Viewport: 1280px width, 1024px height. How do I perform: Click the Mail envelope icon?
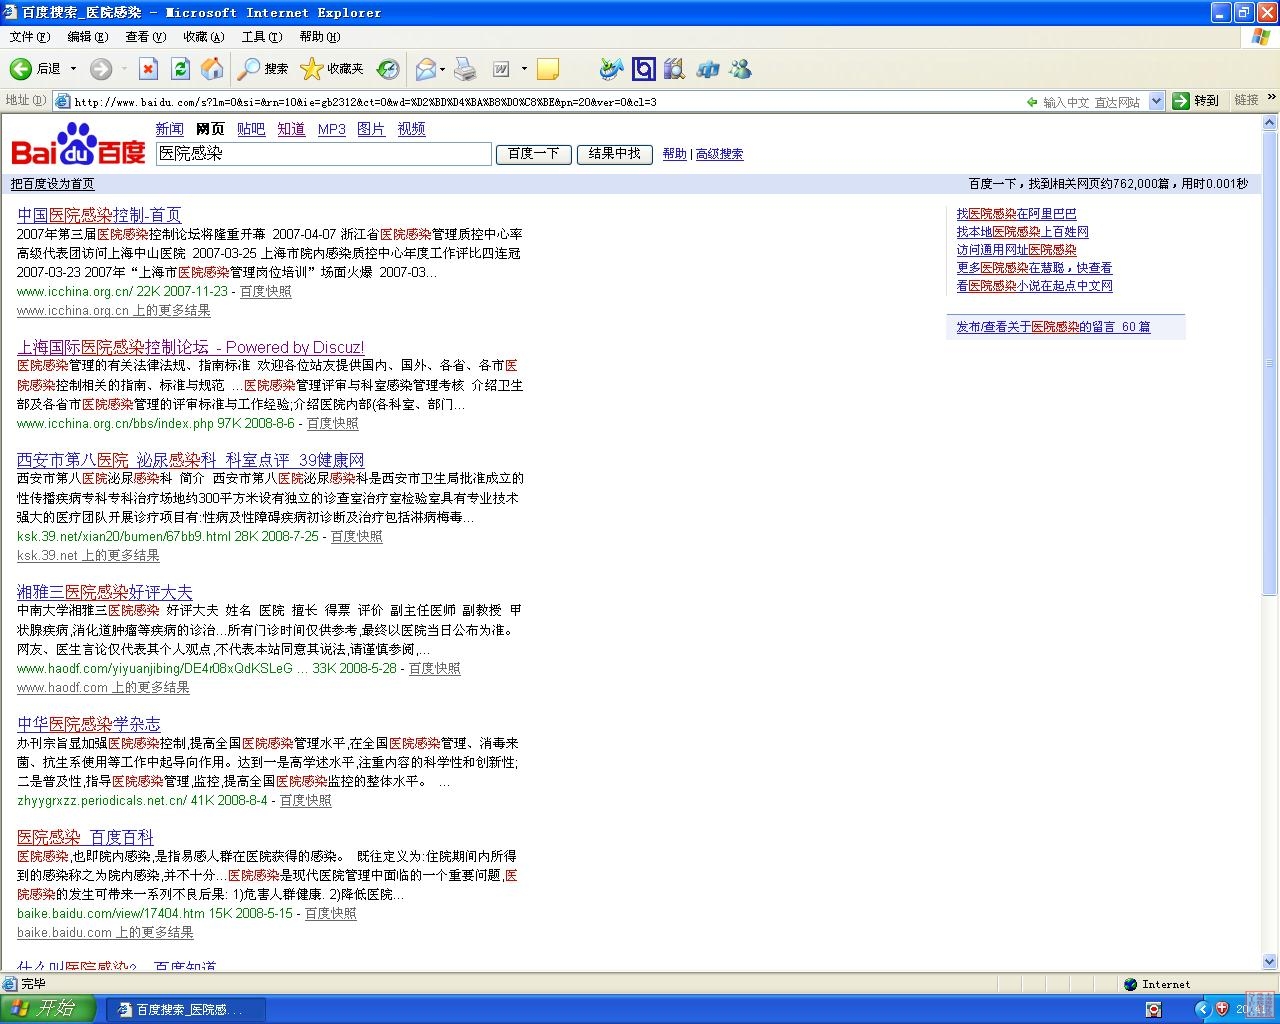point(426,69)
